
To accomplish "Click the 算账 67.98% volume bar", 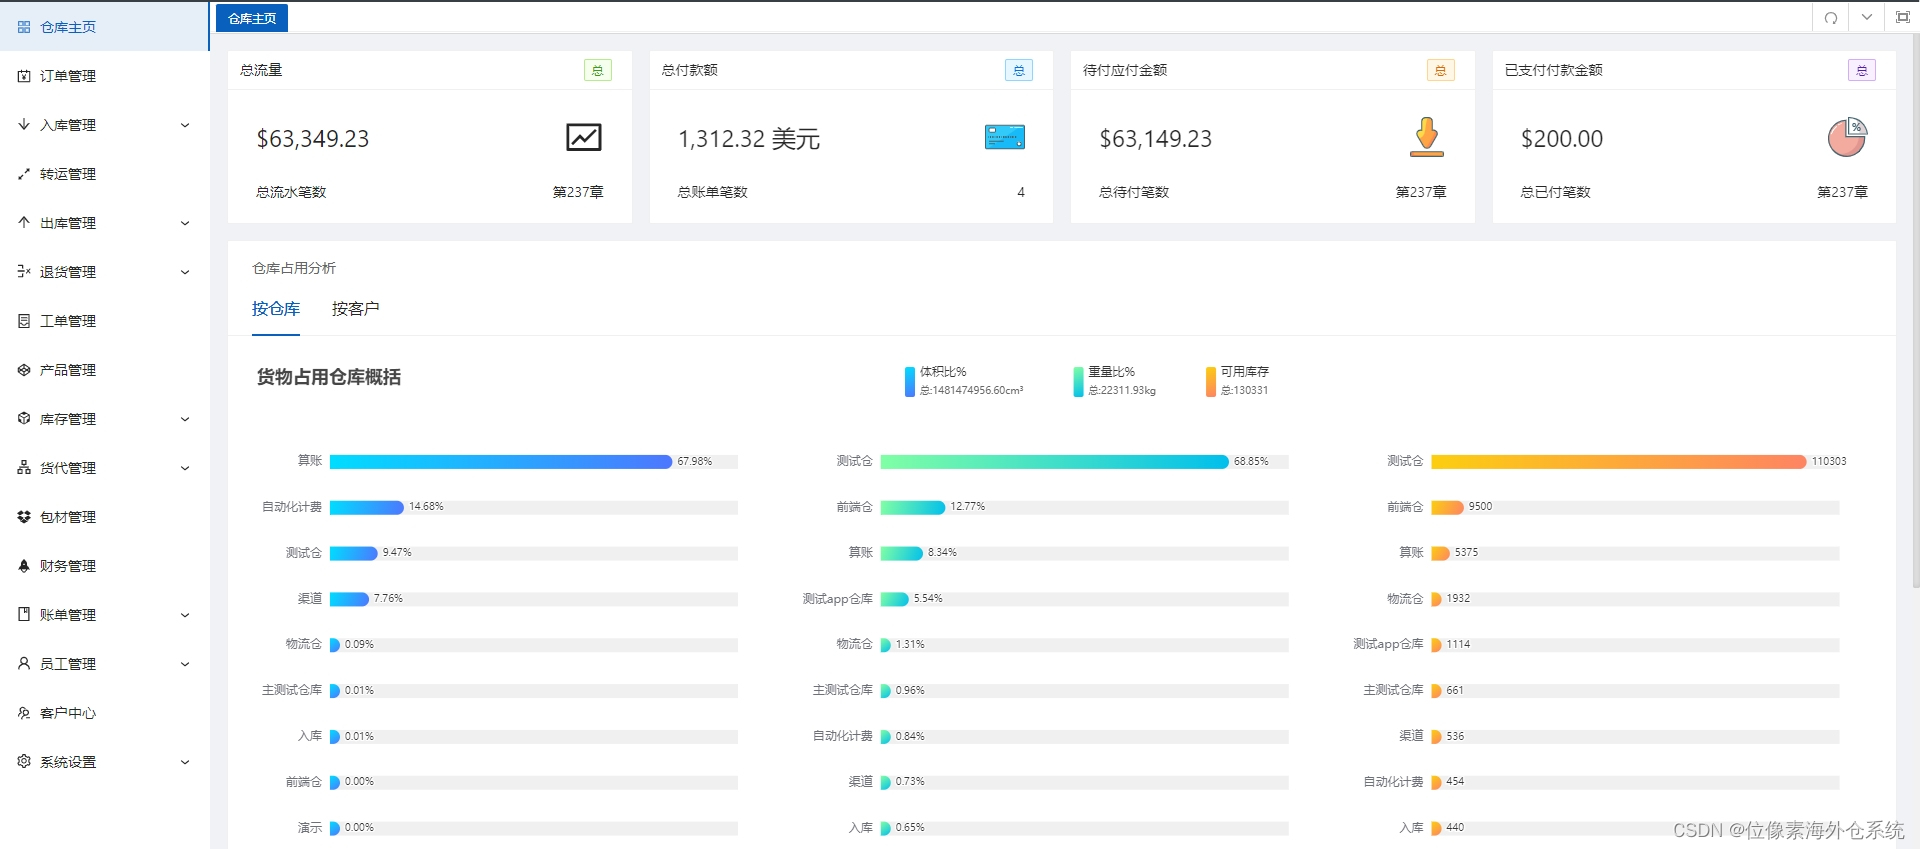I will point(501,462).
